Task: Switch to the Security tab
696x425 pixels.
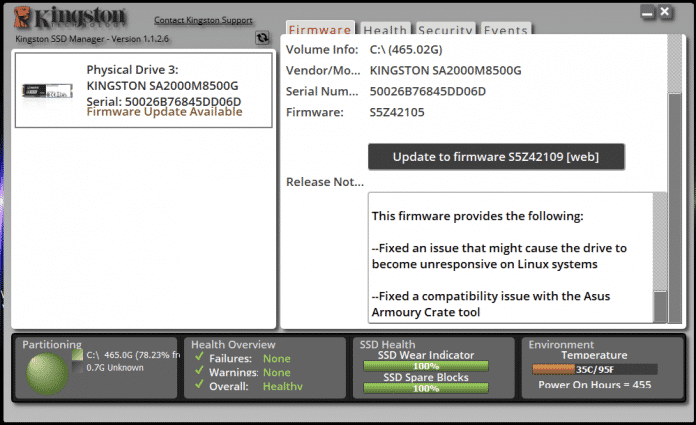Action: pyautogui.click(x=445, y=29)
